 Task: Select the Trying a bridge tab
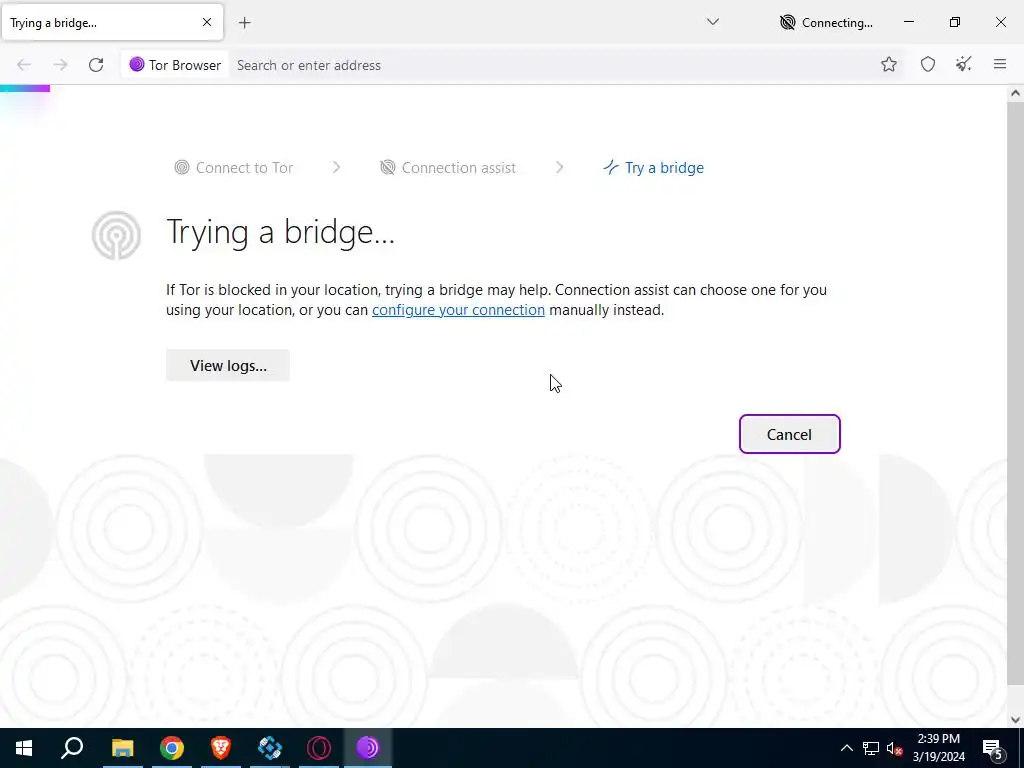coord(112,23)
